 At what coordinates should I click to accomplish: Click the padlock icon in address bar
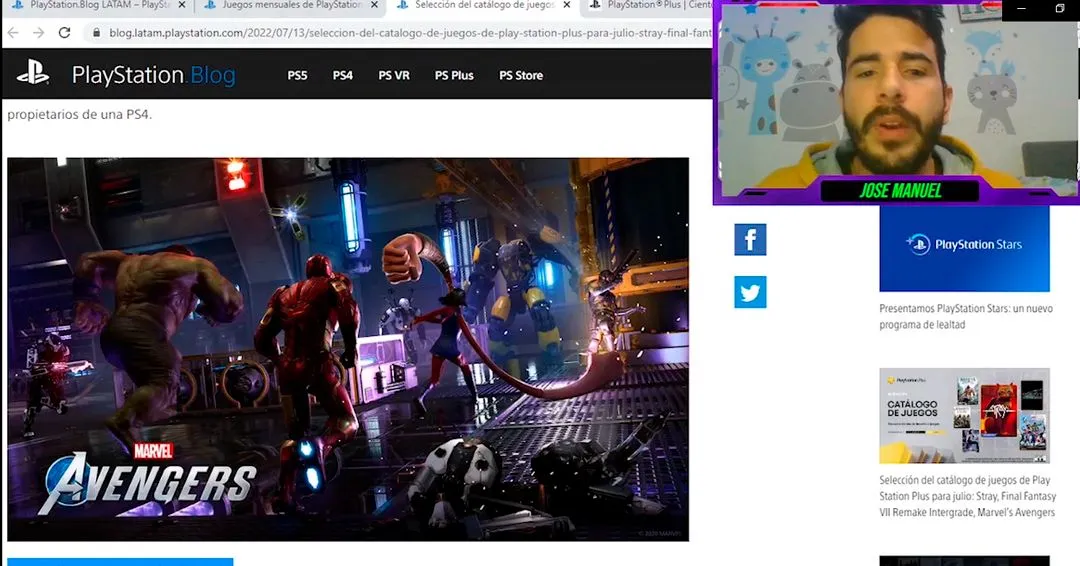[96, 32]
